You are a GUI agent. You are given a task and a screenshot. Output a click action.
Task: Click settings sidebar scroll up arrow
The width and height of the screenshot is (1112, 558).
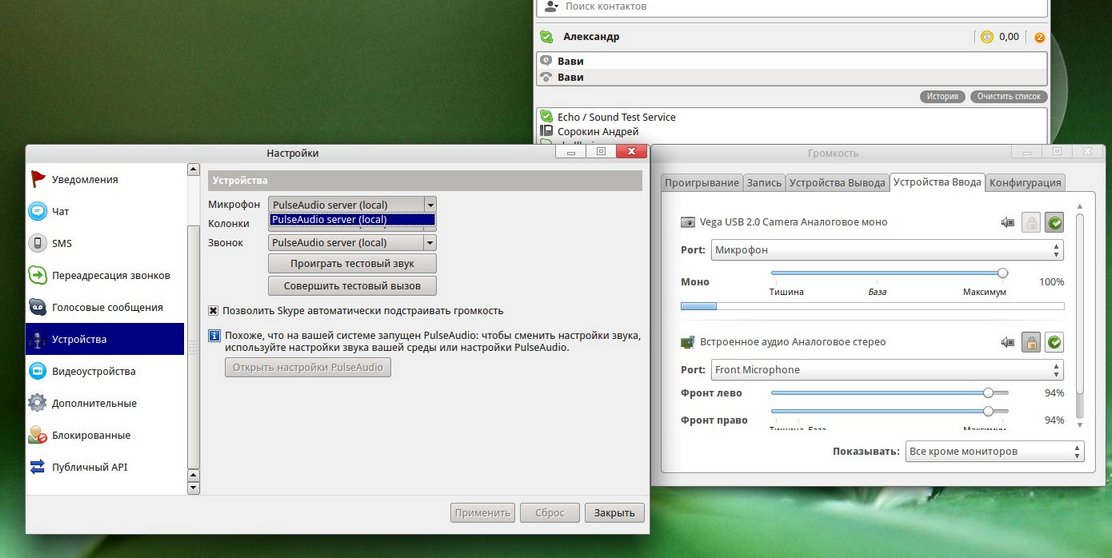tap(193, 169)
